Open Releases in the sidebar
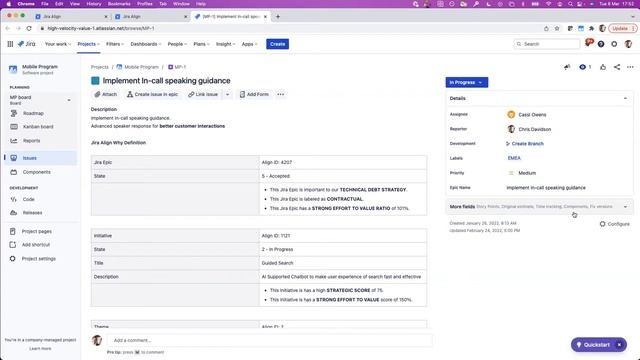The image size is (640, 360). [x=32, y=213]
